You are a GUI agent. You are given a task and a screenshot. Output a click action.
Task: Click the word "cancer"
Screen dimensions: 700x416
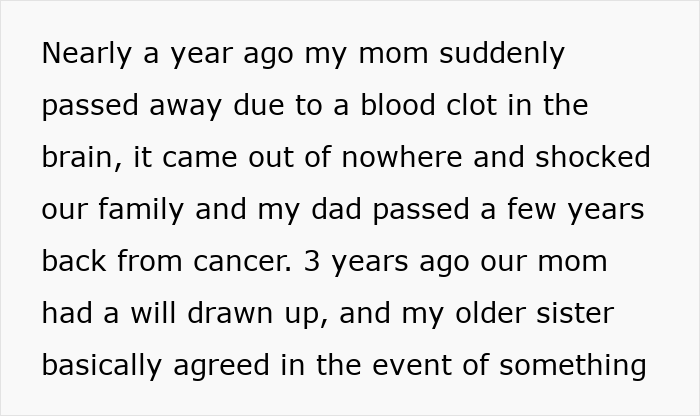(239, 261)
